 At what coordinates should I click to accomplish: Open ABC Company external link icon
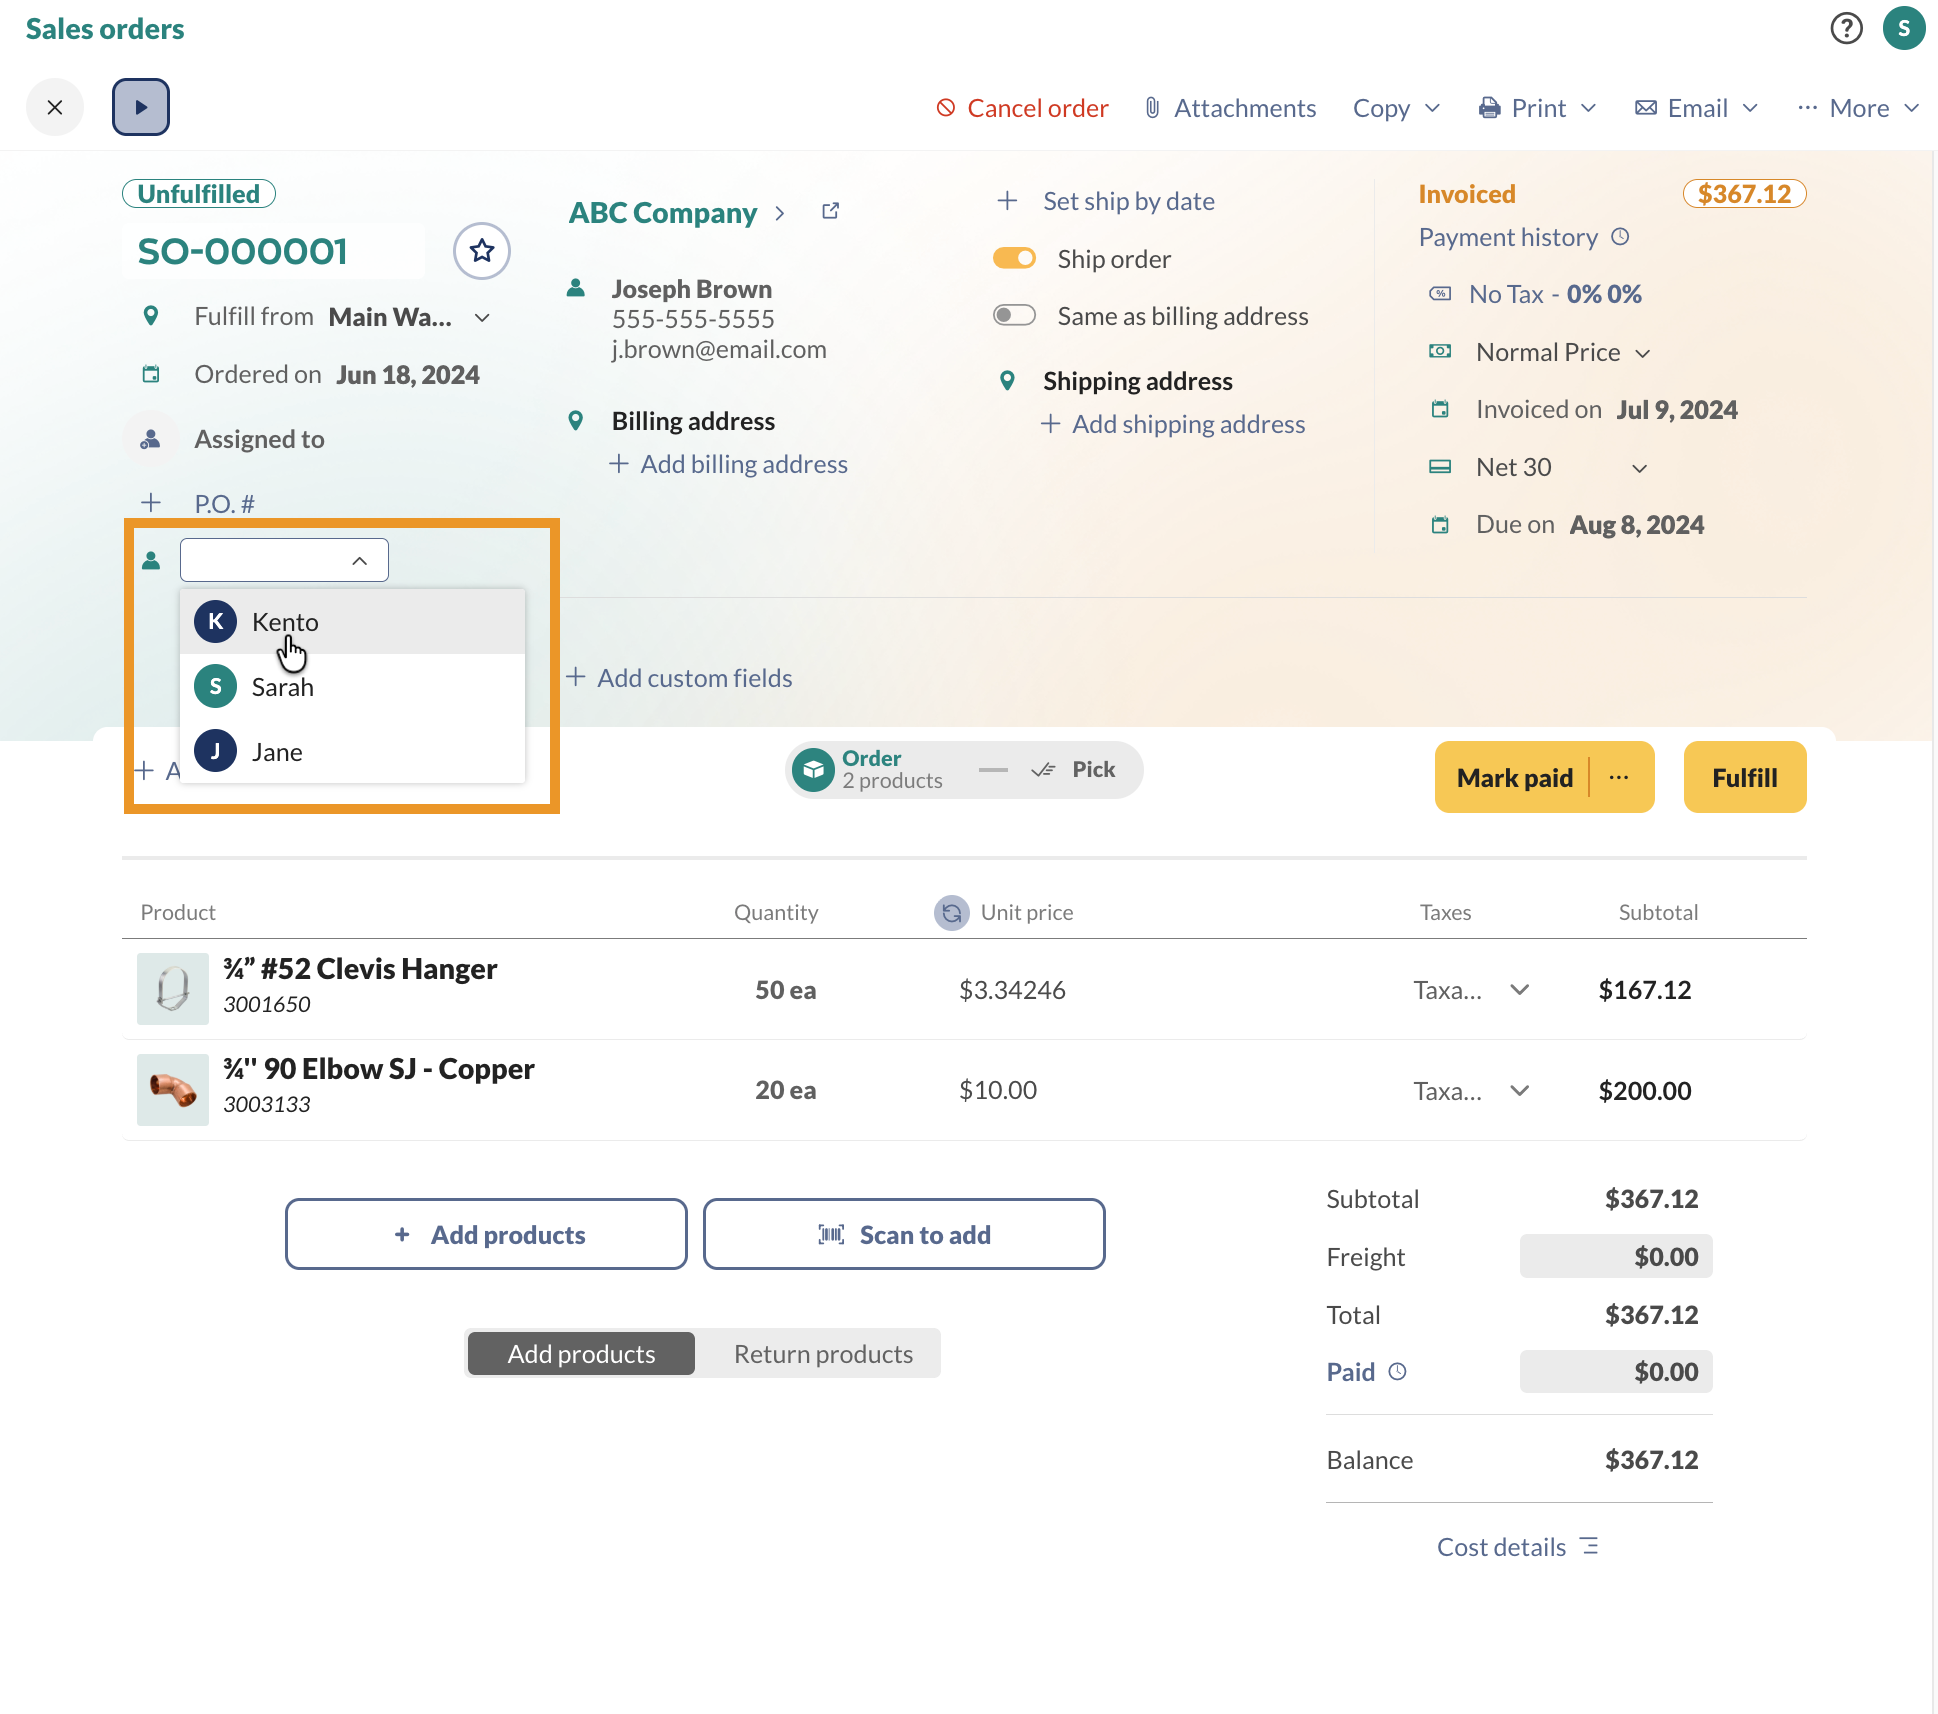tap(830, 211)
